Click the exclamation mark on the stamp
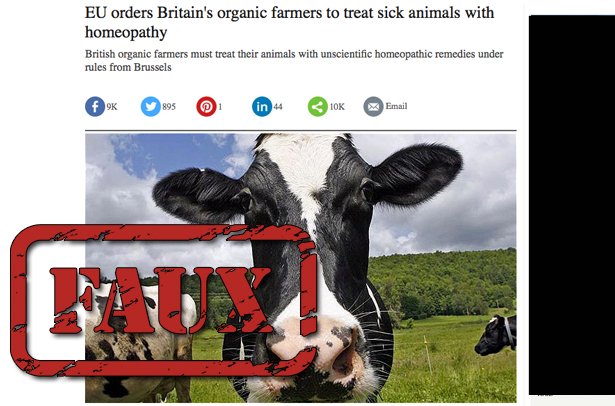The height and width of the screenshot is (406, 615). [309, 292]
